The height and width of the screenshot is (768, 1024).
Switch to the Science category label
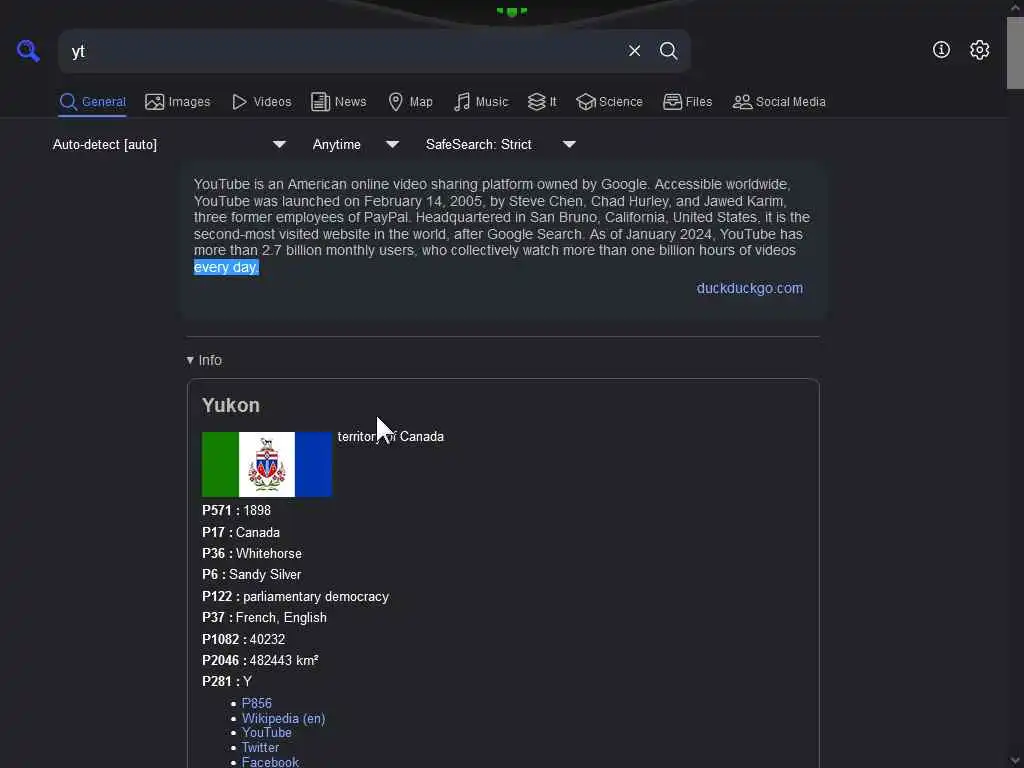(620, 102)
